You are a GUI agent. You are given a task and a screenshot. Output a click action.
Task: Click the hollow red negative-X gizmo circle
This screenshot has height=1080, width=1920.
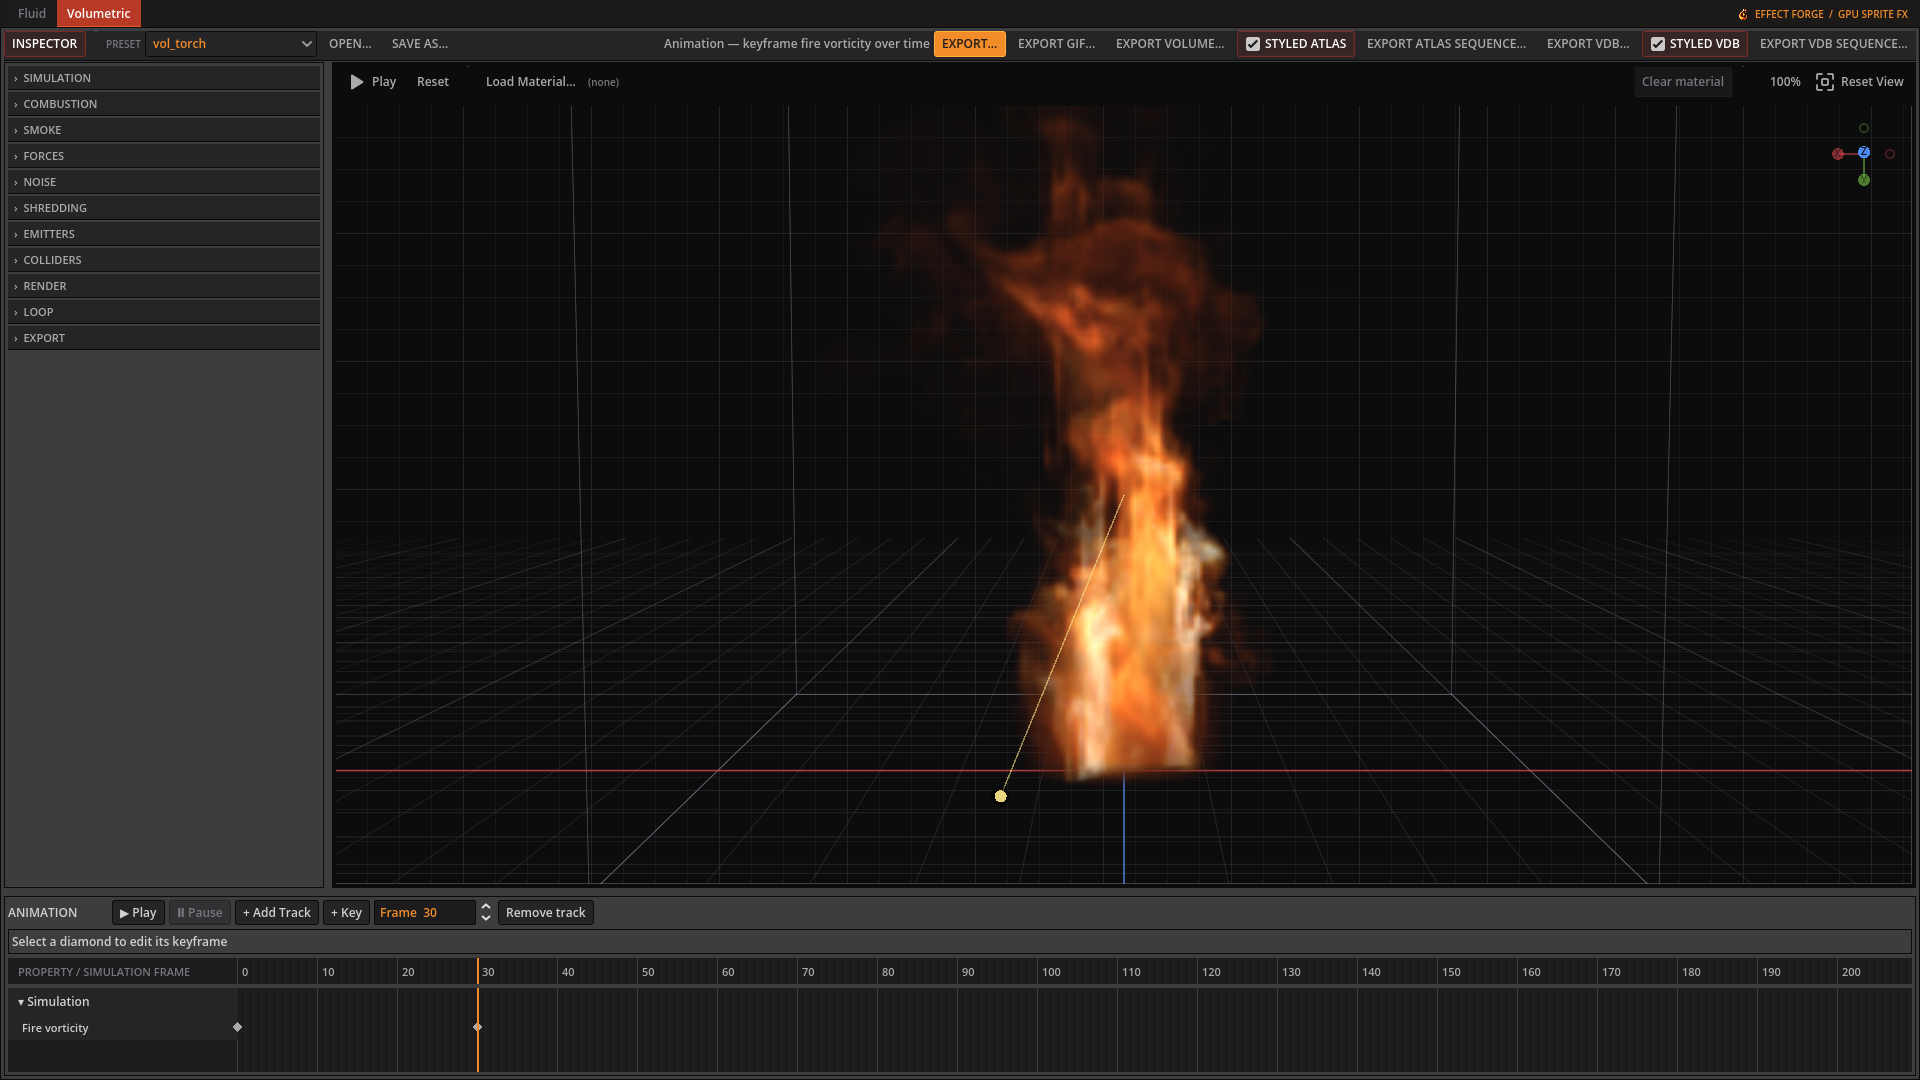1890,154
